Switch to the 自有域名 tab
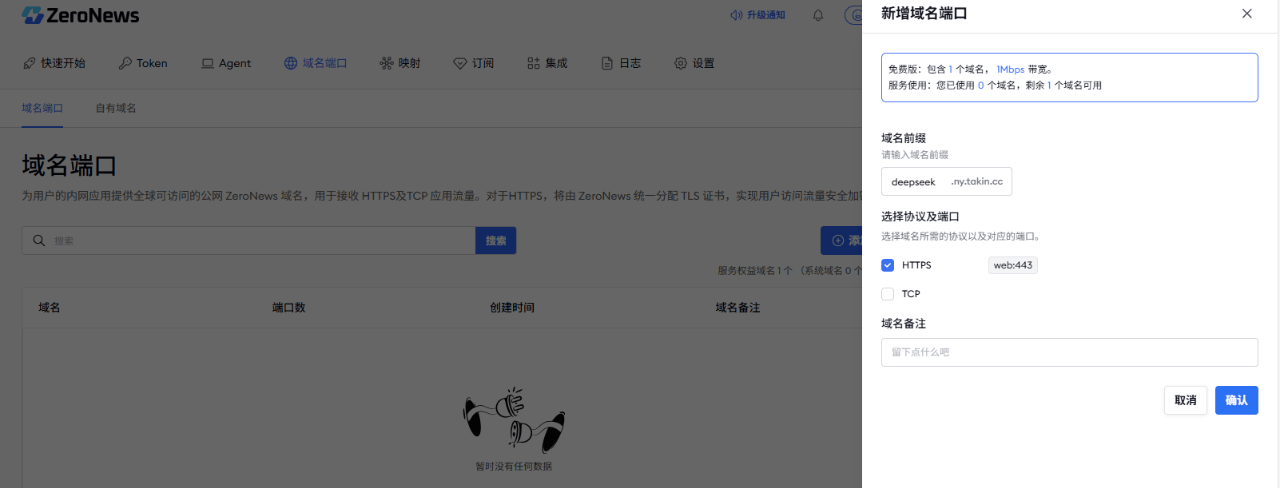 (116, 108)
